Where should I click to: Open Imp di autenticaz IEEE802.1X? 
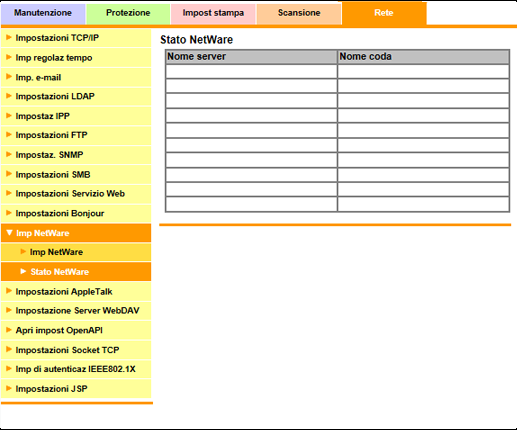click(76, 369)
